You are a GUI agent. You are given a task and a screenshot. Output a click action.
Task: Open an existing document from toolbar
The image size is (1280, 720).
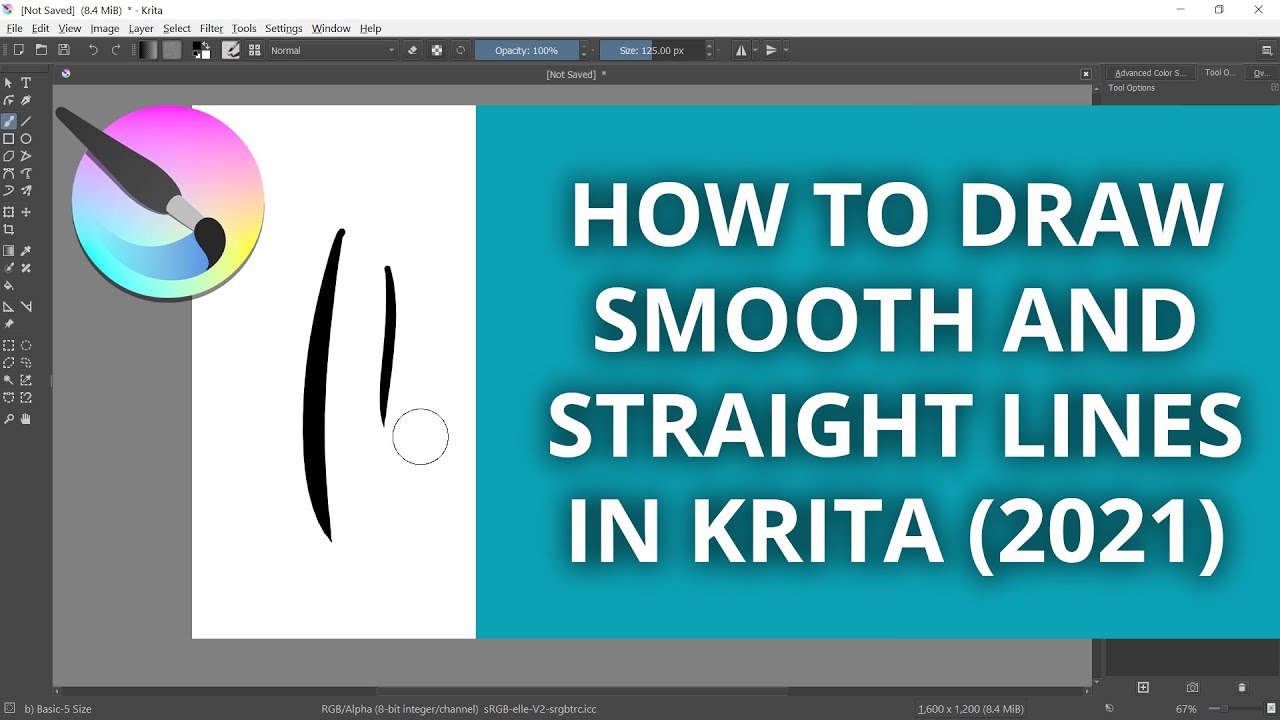coord(41,50)
